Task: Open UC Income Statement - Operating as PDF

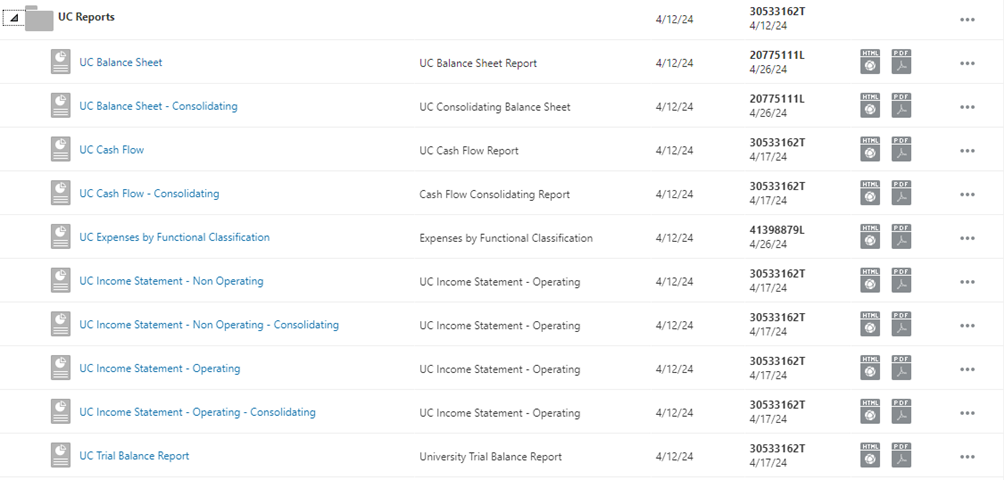Action: (x=901, y=368)
